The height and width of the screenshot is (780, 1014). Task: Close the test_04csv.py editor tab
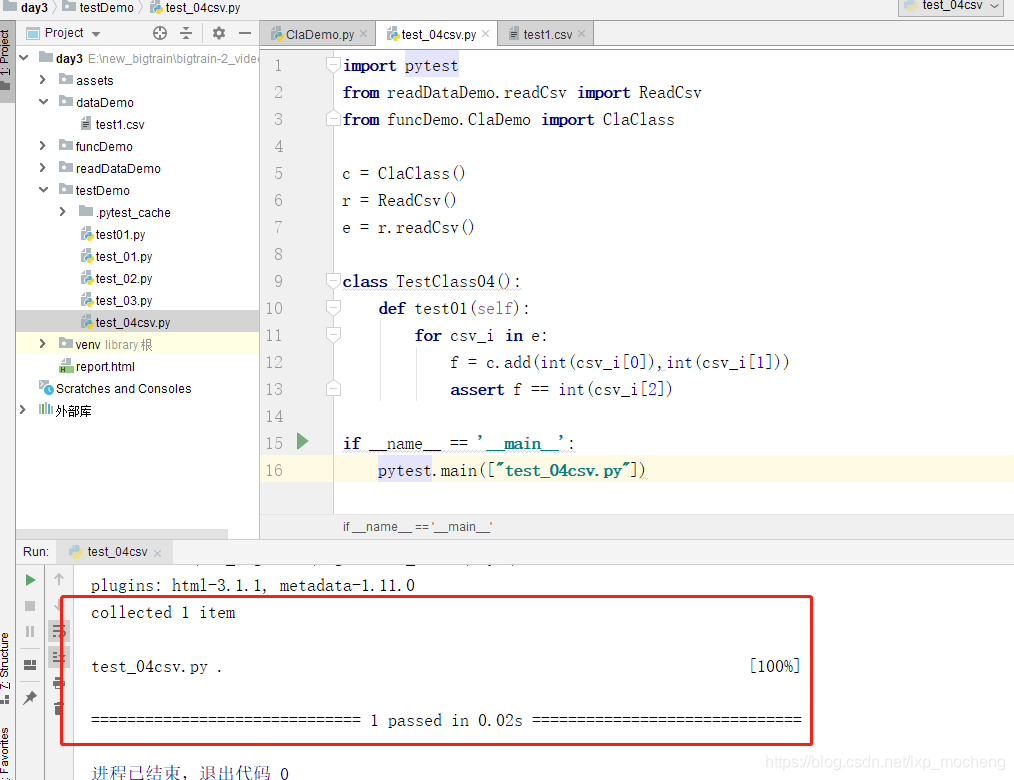[486, 33]
